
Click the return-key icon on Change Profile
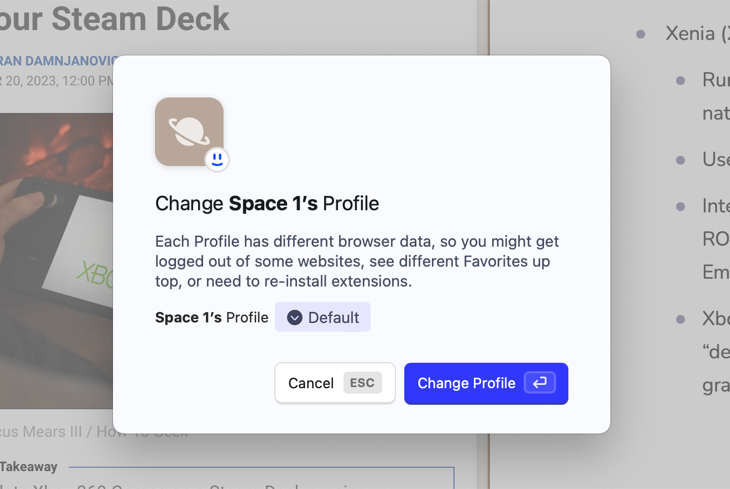[x=540, y=383]
